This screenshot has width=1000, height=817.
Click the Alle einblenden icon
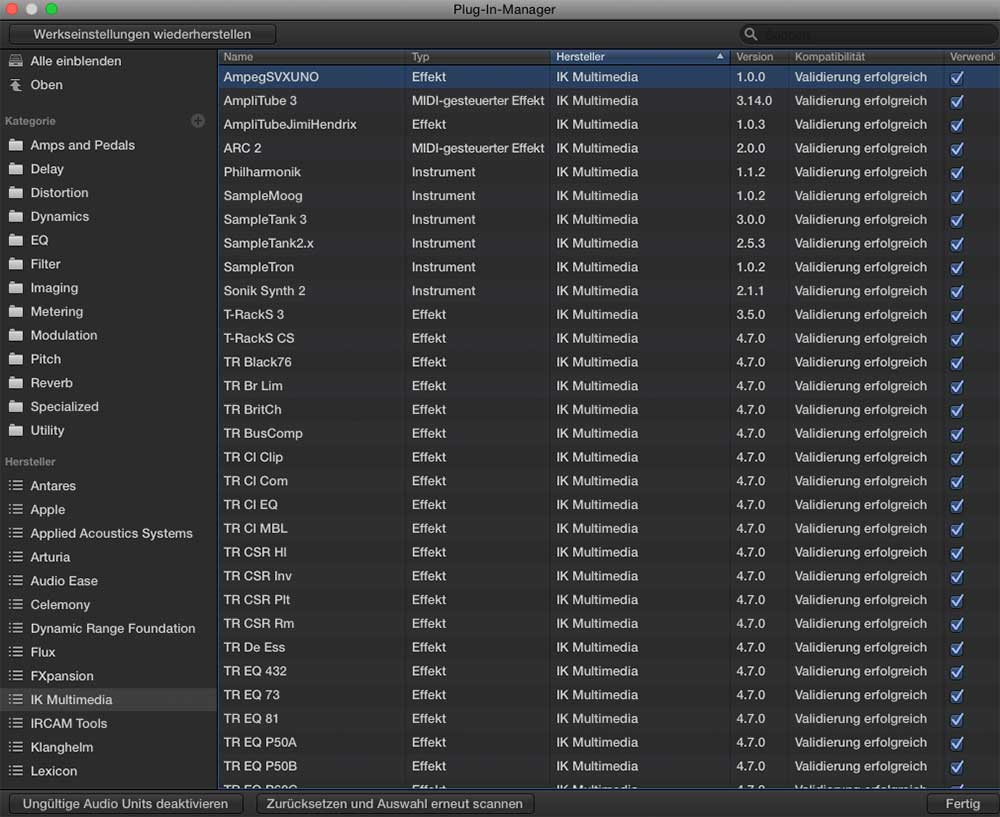point(15,61)
